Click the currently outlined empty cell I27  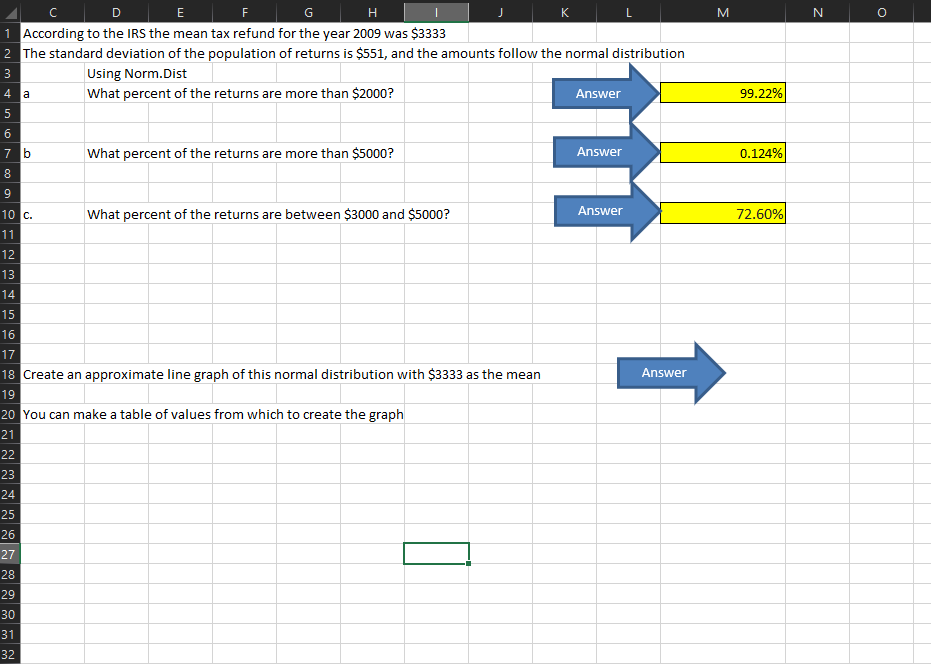pos(436,553)
